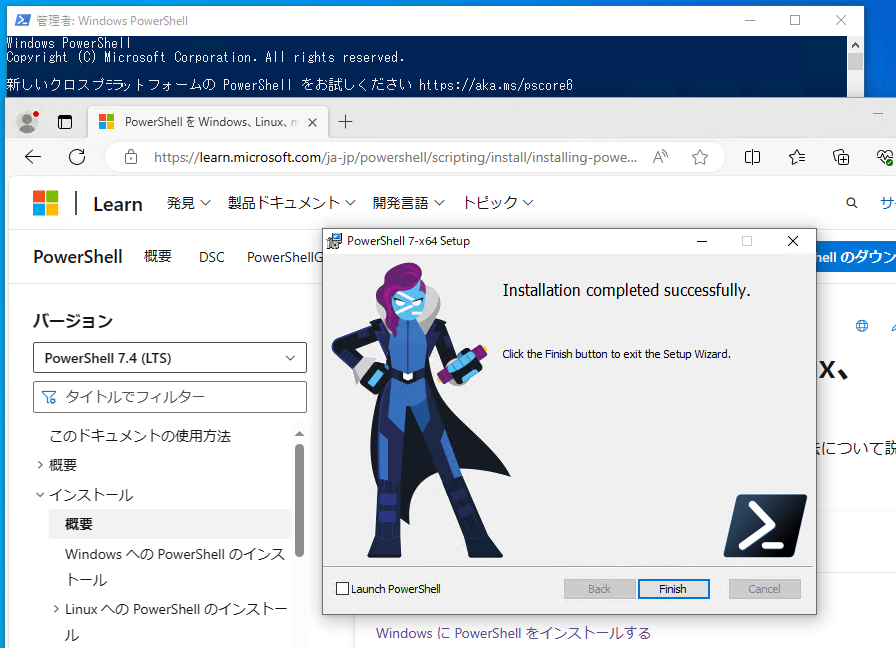Open a new tab with the plus icon

(x=345, y=121)
